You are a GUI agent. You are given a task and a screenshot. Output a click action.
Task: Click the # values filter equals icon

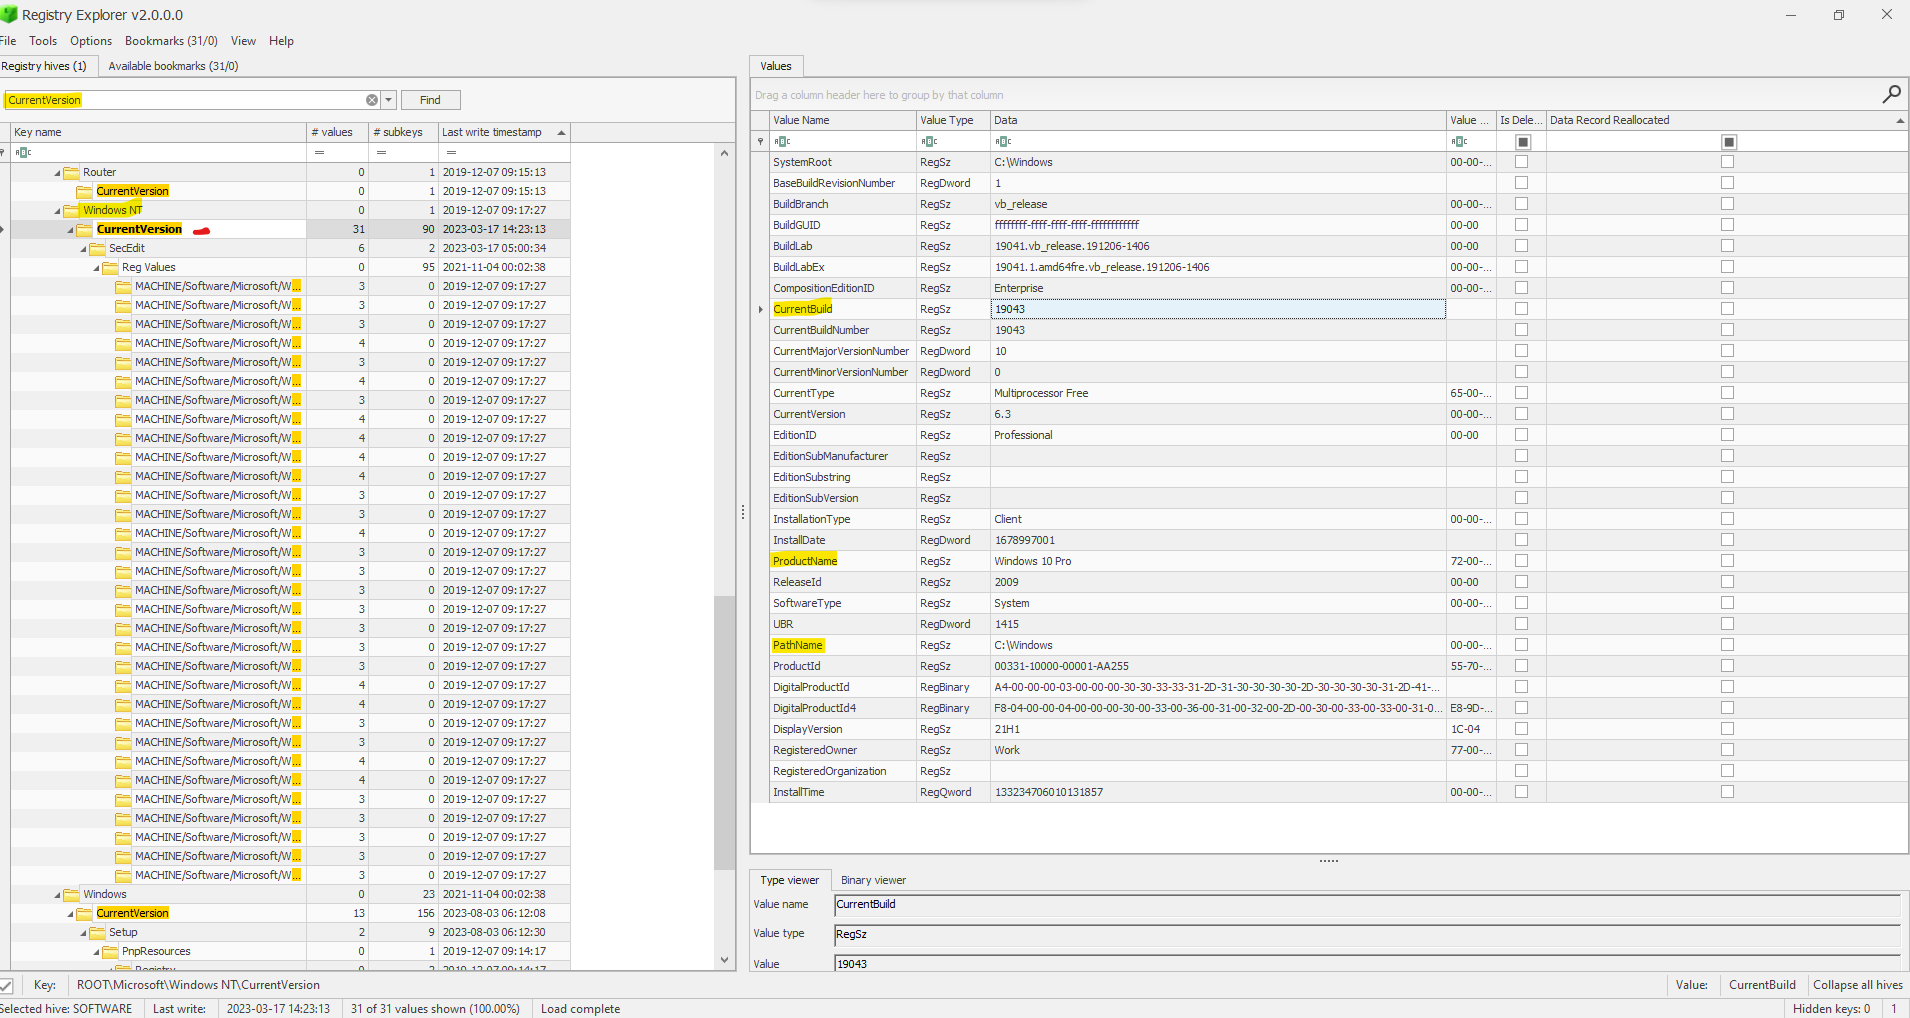coord(319,152)
